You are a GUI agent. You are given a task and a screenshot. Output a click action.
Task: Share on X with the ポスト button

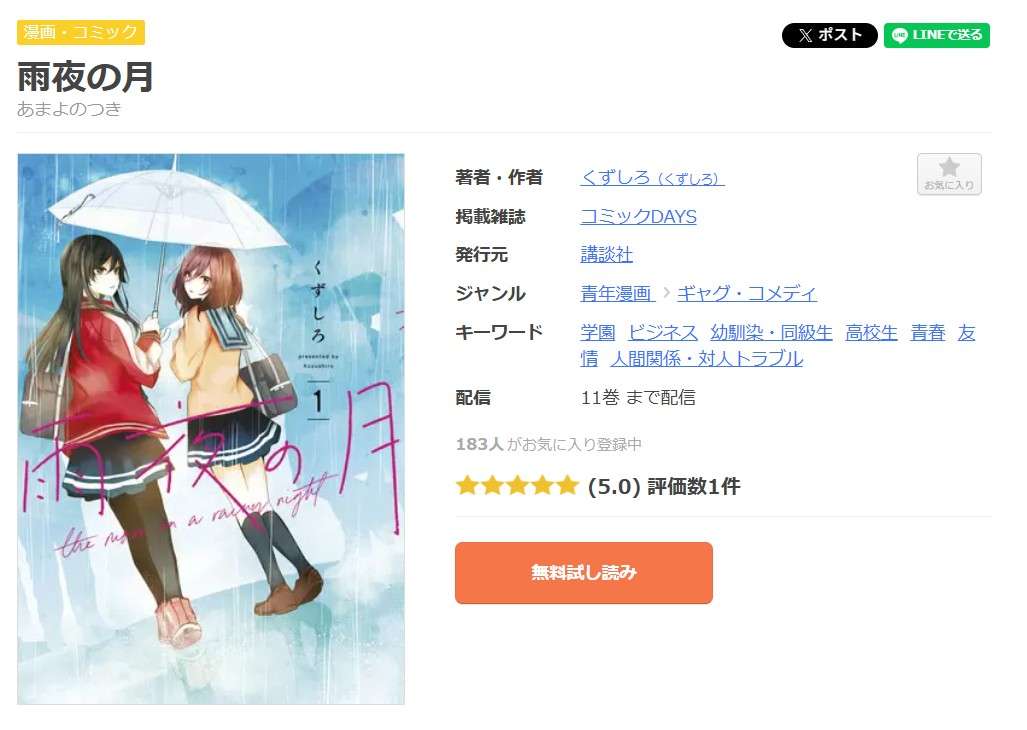click(x=829, y=35)
